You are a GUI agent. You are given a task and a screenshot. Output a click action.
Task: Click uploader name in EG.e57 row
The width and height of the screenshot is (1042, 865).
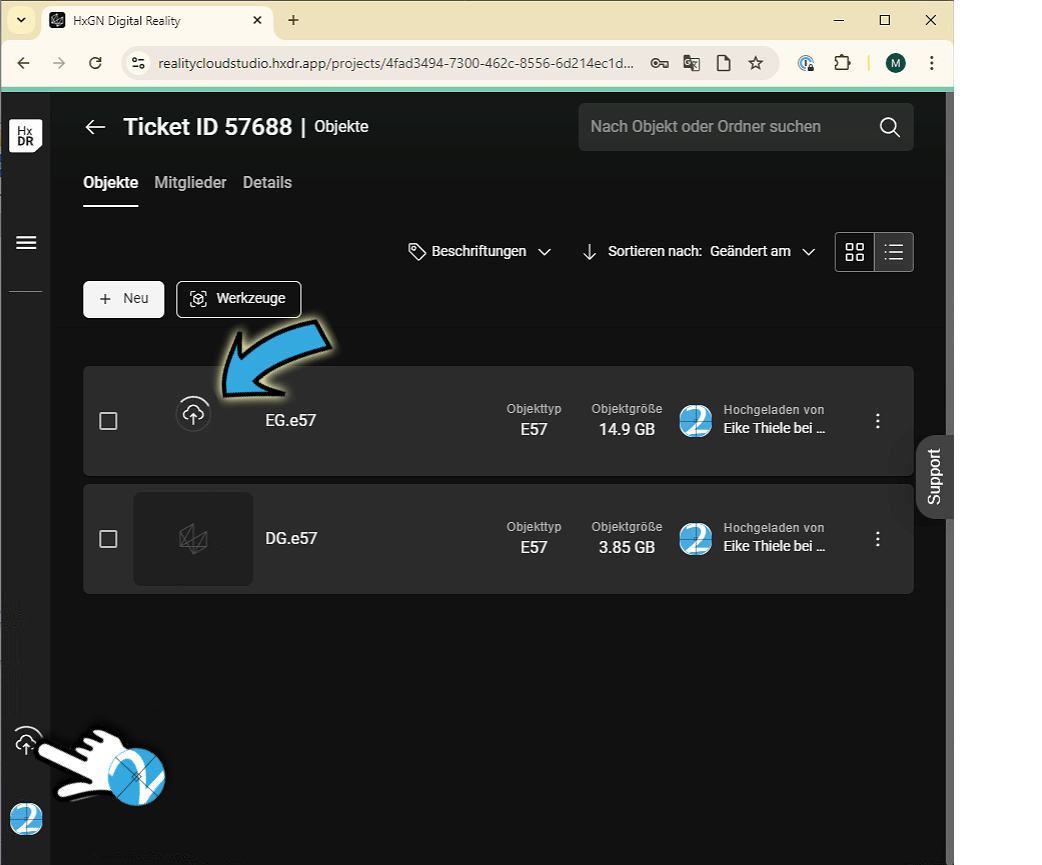tap(774, 429)
